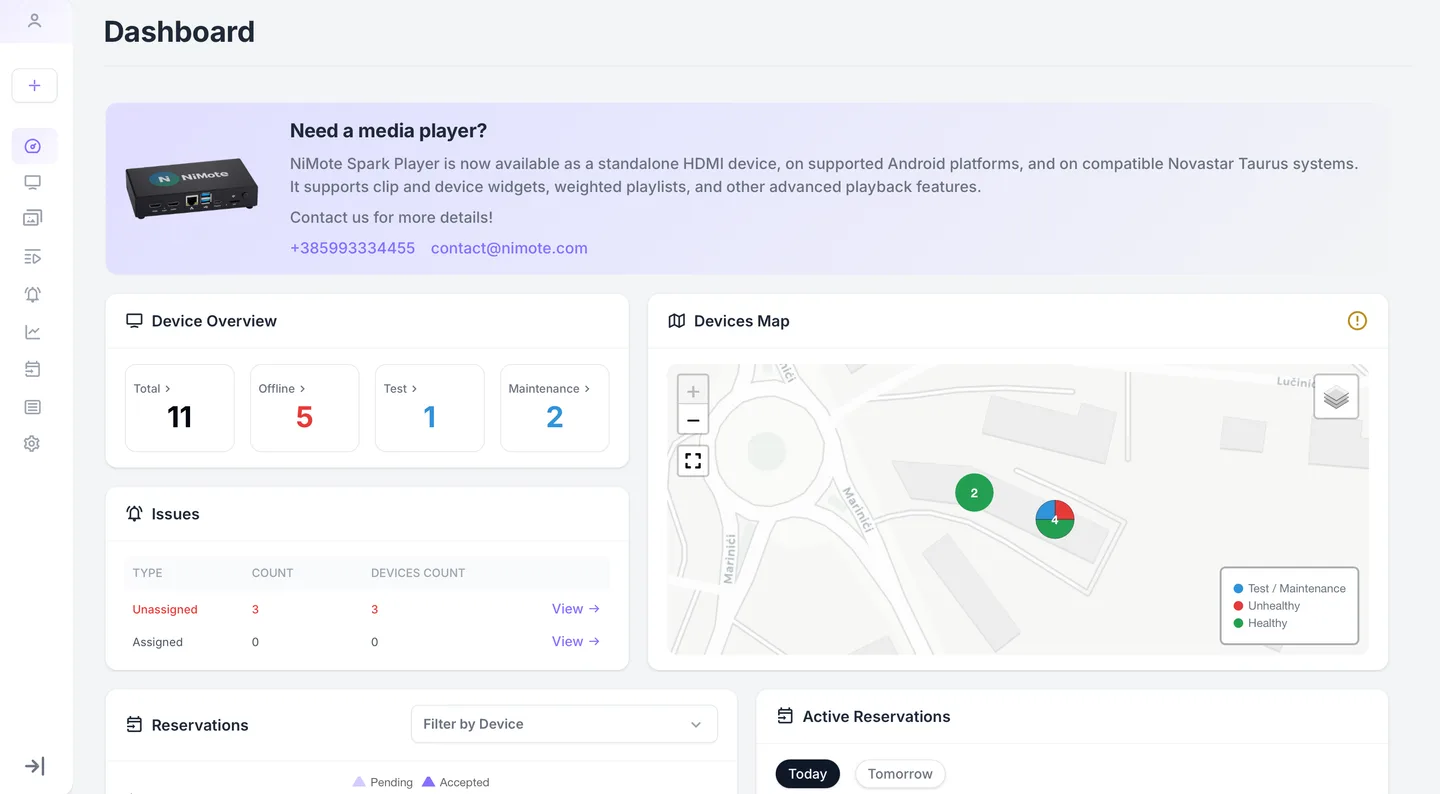The image size is (1440, 794).
Task: Open the Total devices card
Action: pyautogui.click(x=180, y=408)
